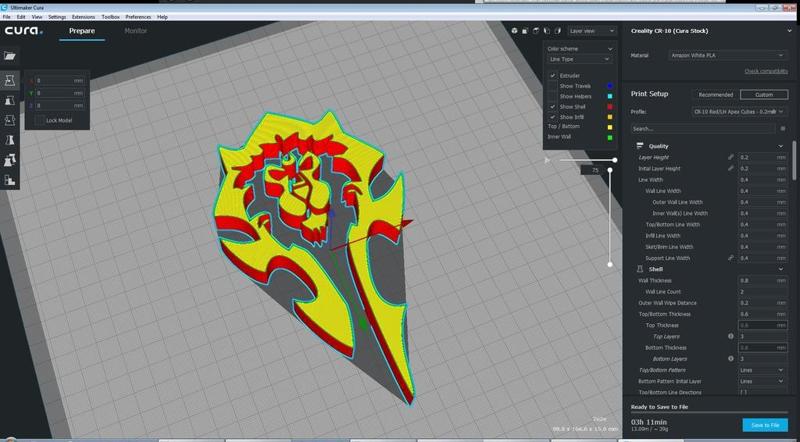
Task: Click the Save to File button
Action: pyautogui.click(x=765, y=425)
